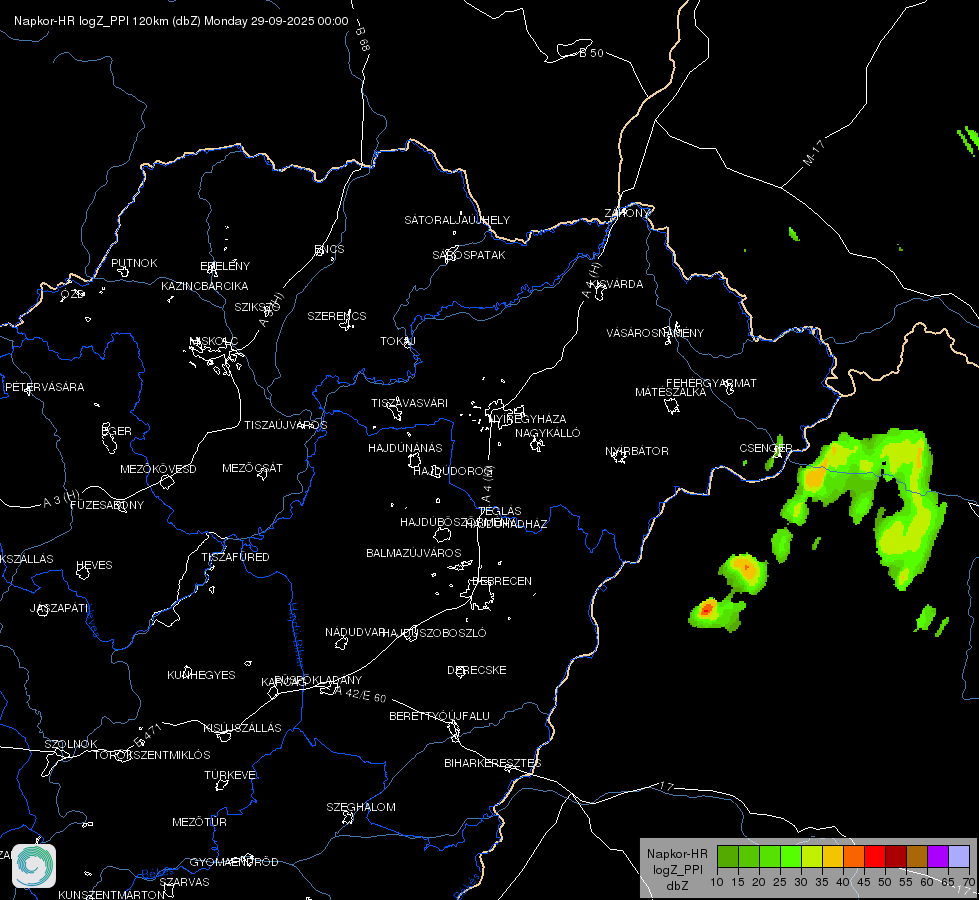Click the MISKOLC city label
This screenshot has height=900, width=979.
click(214, 341)
